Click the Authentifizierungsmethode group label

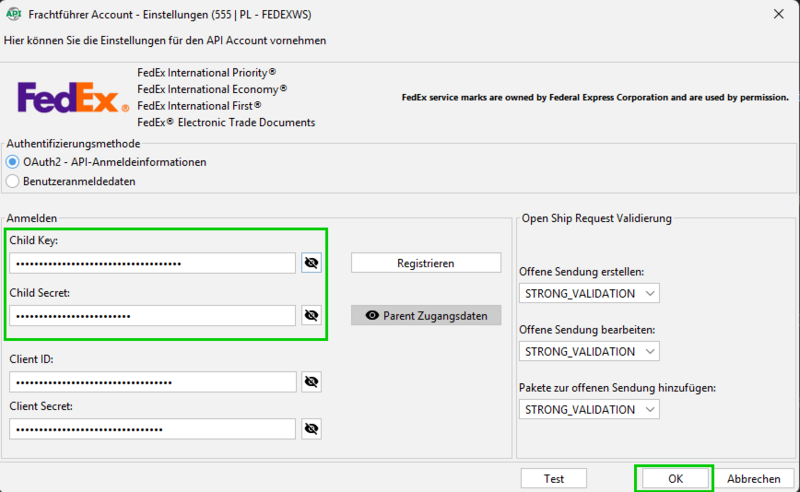coord(73,144)
